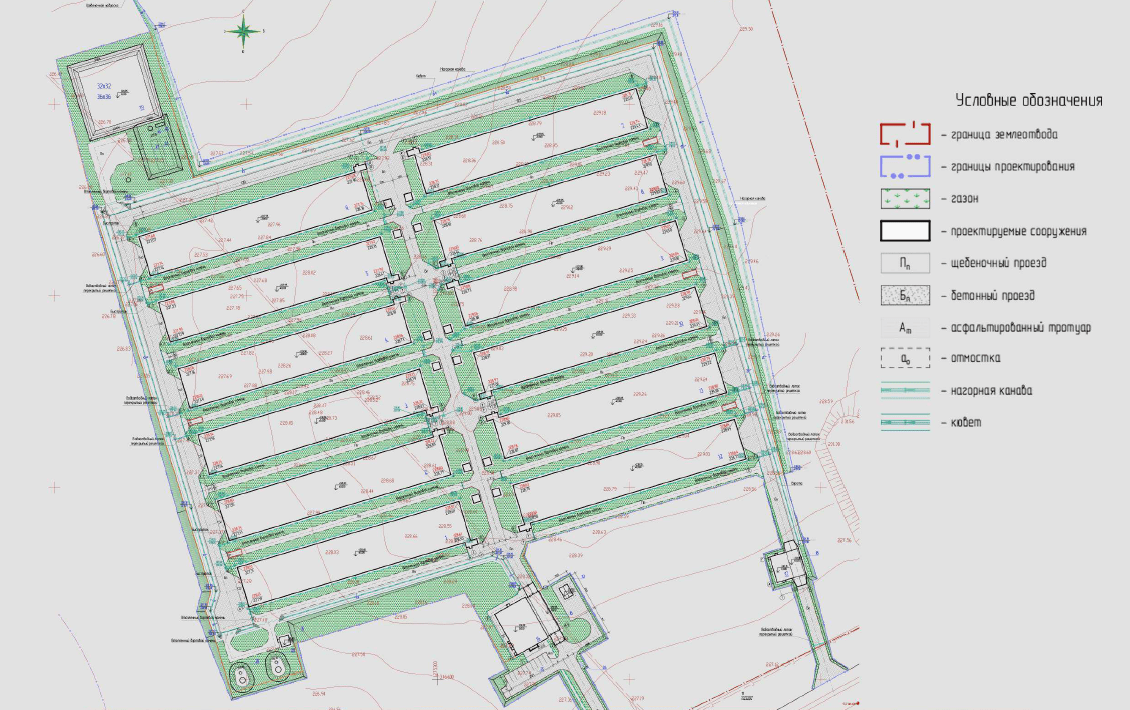Image resolution: width=1130 pixels, height=710 pixels.
Task: Click the left circular tank at bottom-left corner
Action: click(242, 675)
